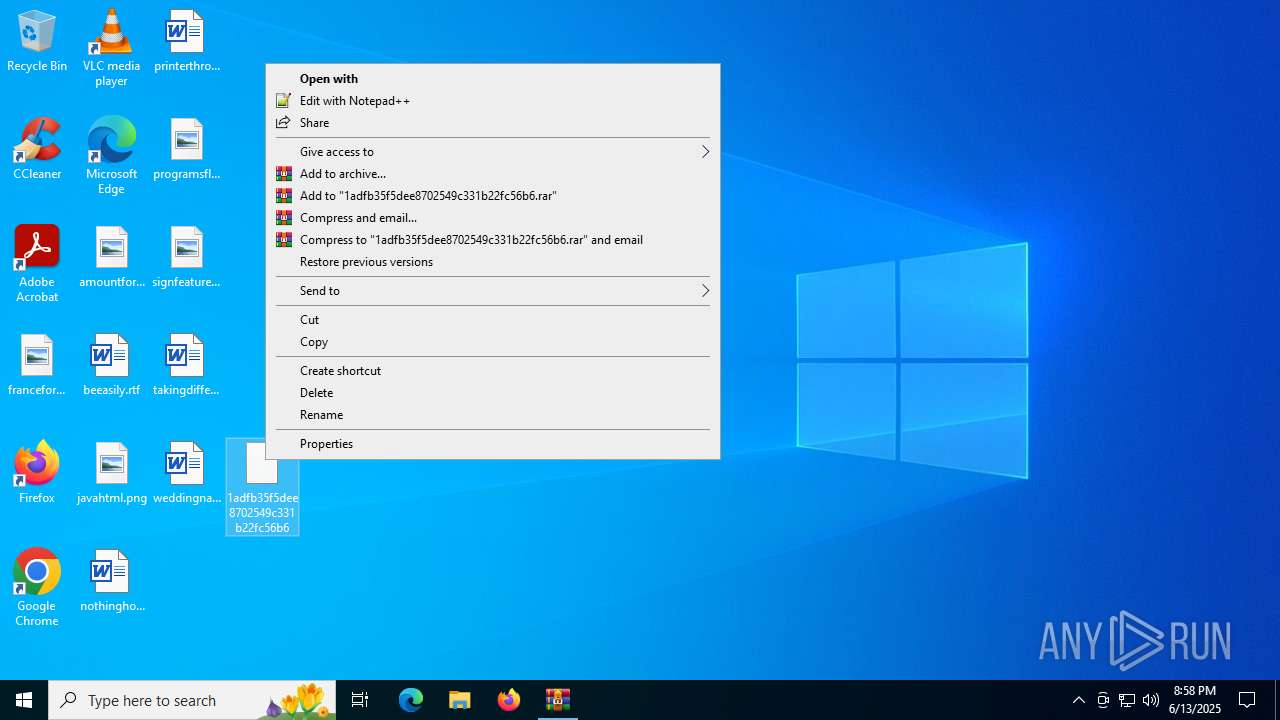Open the Recycle Bin desktop icon
This screenshot has height=720, width=1280.
pyautogui.click(x=37, y=42)
